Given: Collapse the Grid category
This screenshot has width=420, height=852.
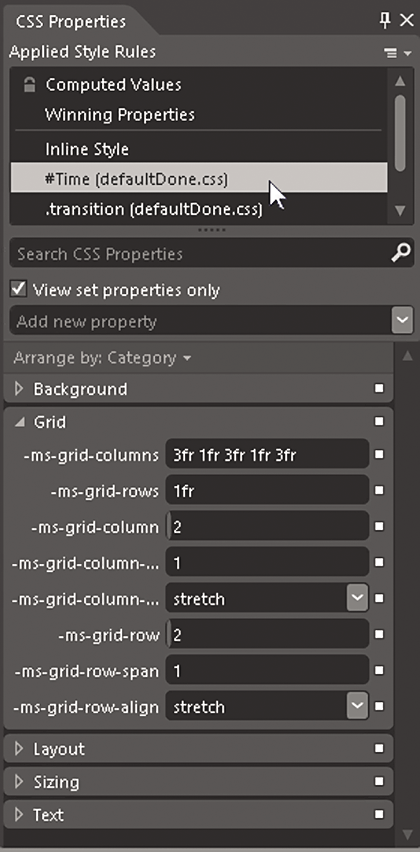Looking at the screenshot, I should tap(20, 422).
